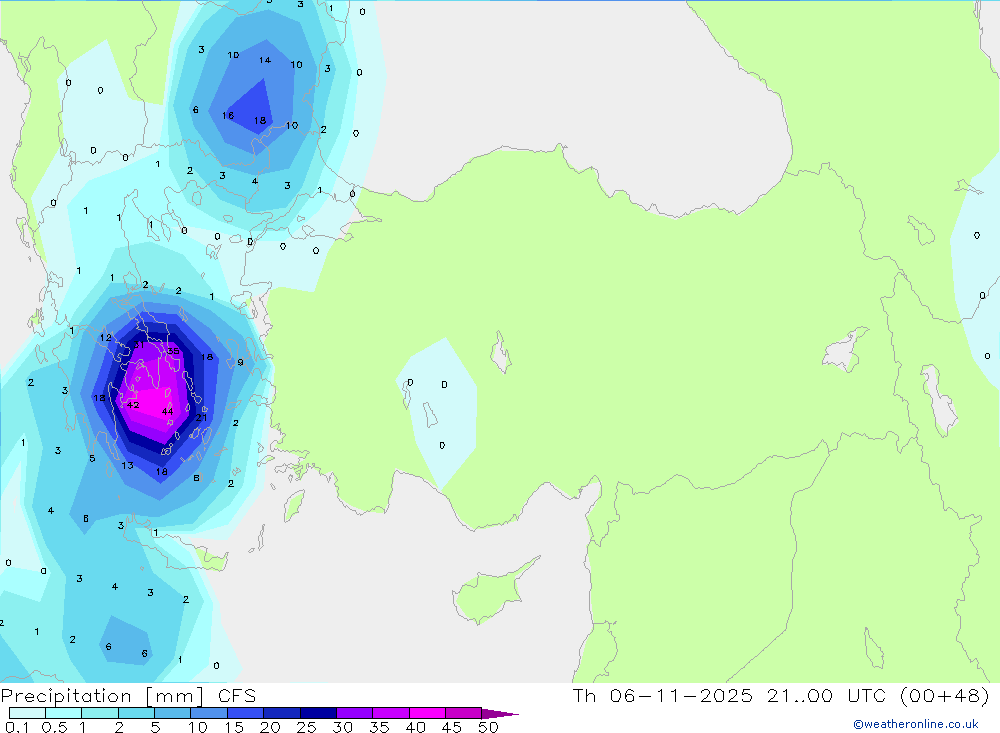Click the 'Precipitation [mm] CFS' title text

tap(128, 696)
